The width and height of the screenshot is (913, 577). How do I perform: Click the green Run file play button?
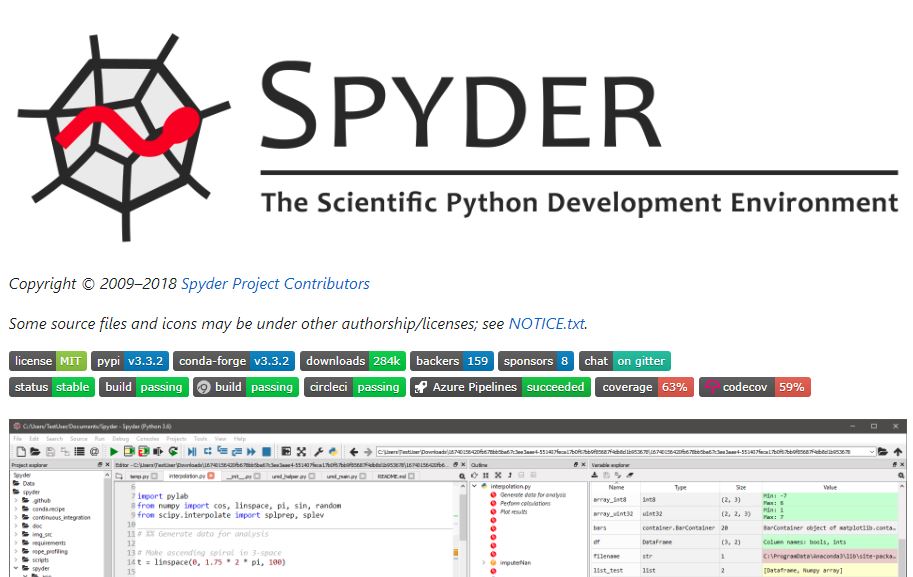114,451
